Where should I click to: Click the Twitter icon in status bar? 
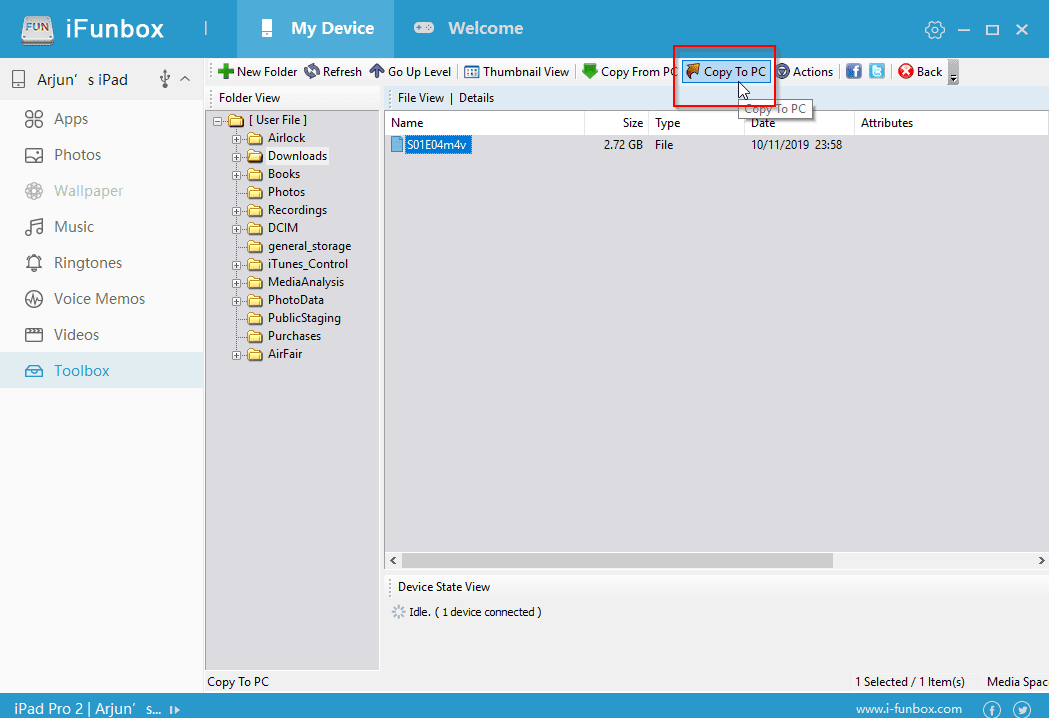[1022, 709]
